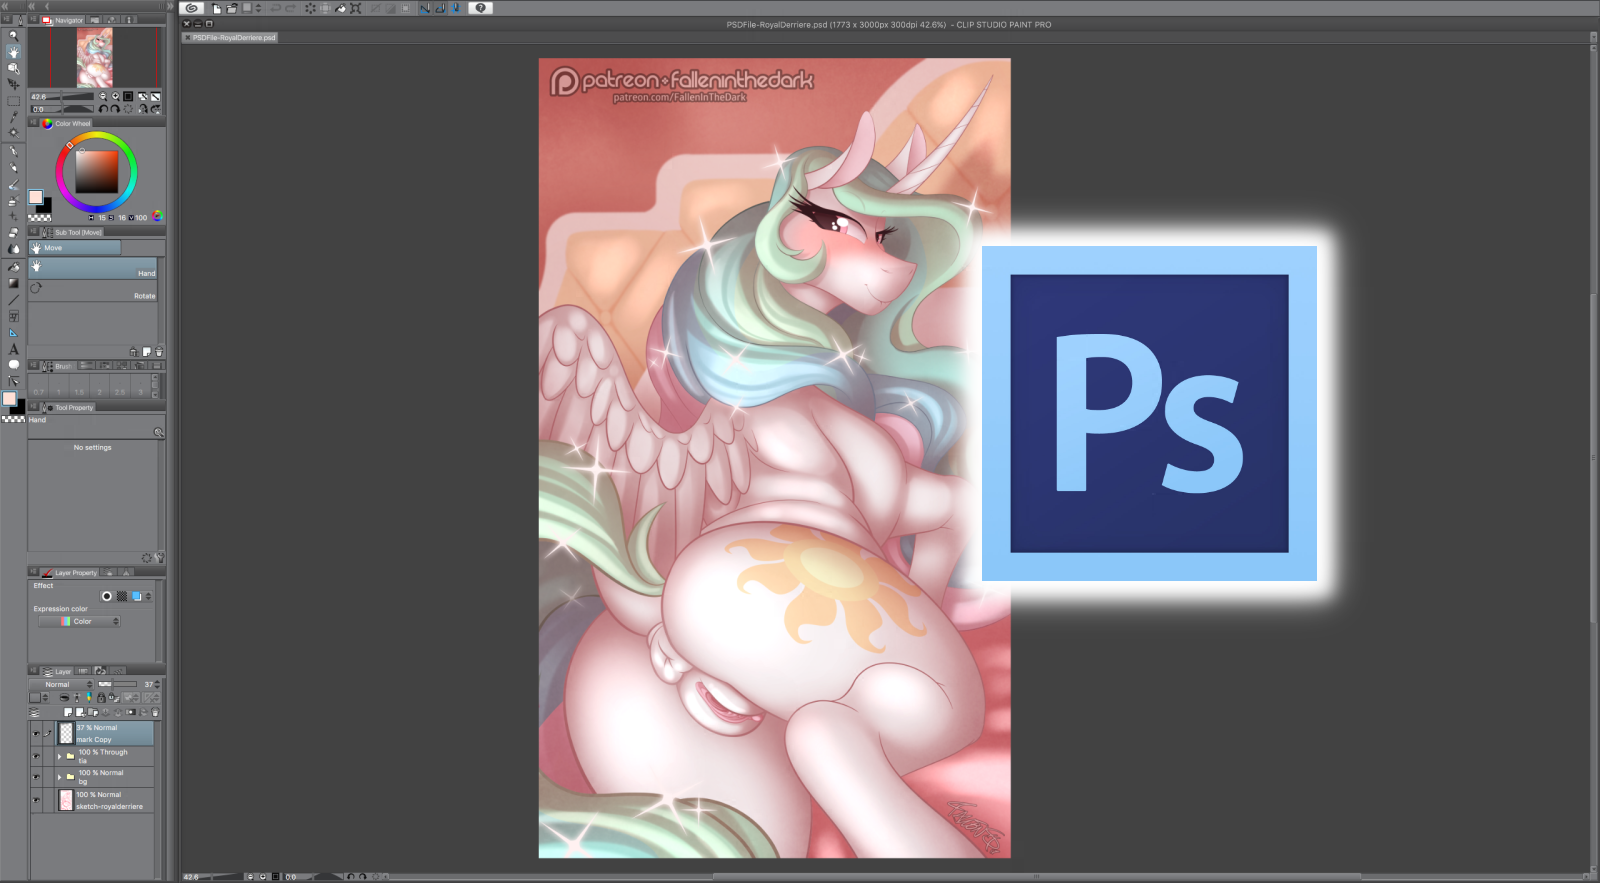Click Delete Layer trash icon
The height and width of the screenshot is (883, 1600).
click(155, 712)
